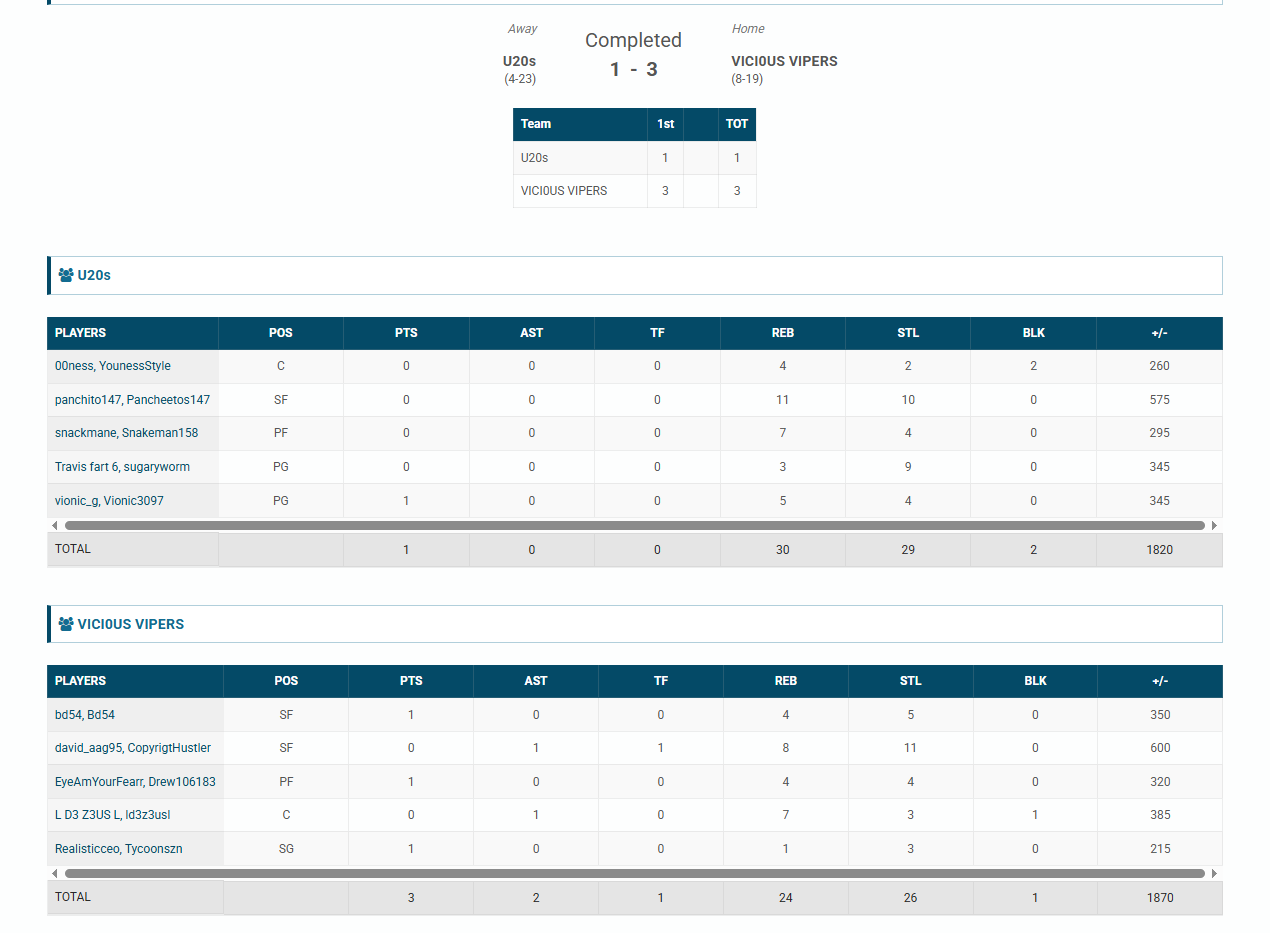Click the Home team VICIOUS VIPERS name
This screenshot has width=1270, height=933.
784,61
